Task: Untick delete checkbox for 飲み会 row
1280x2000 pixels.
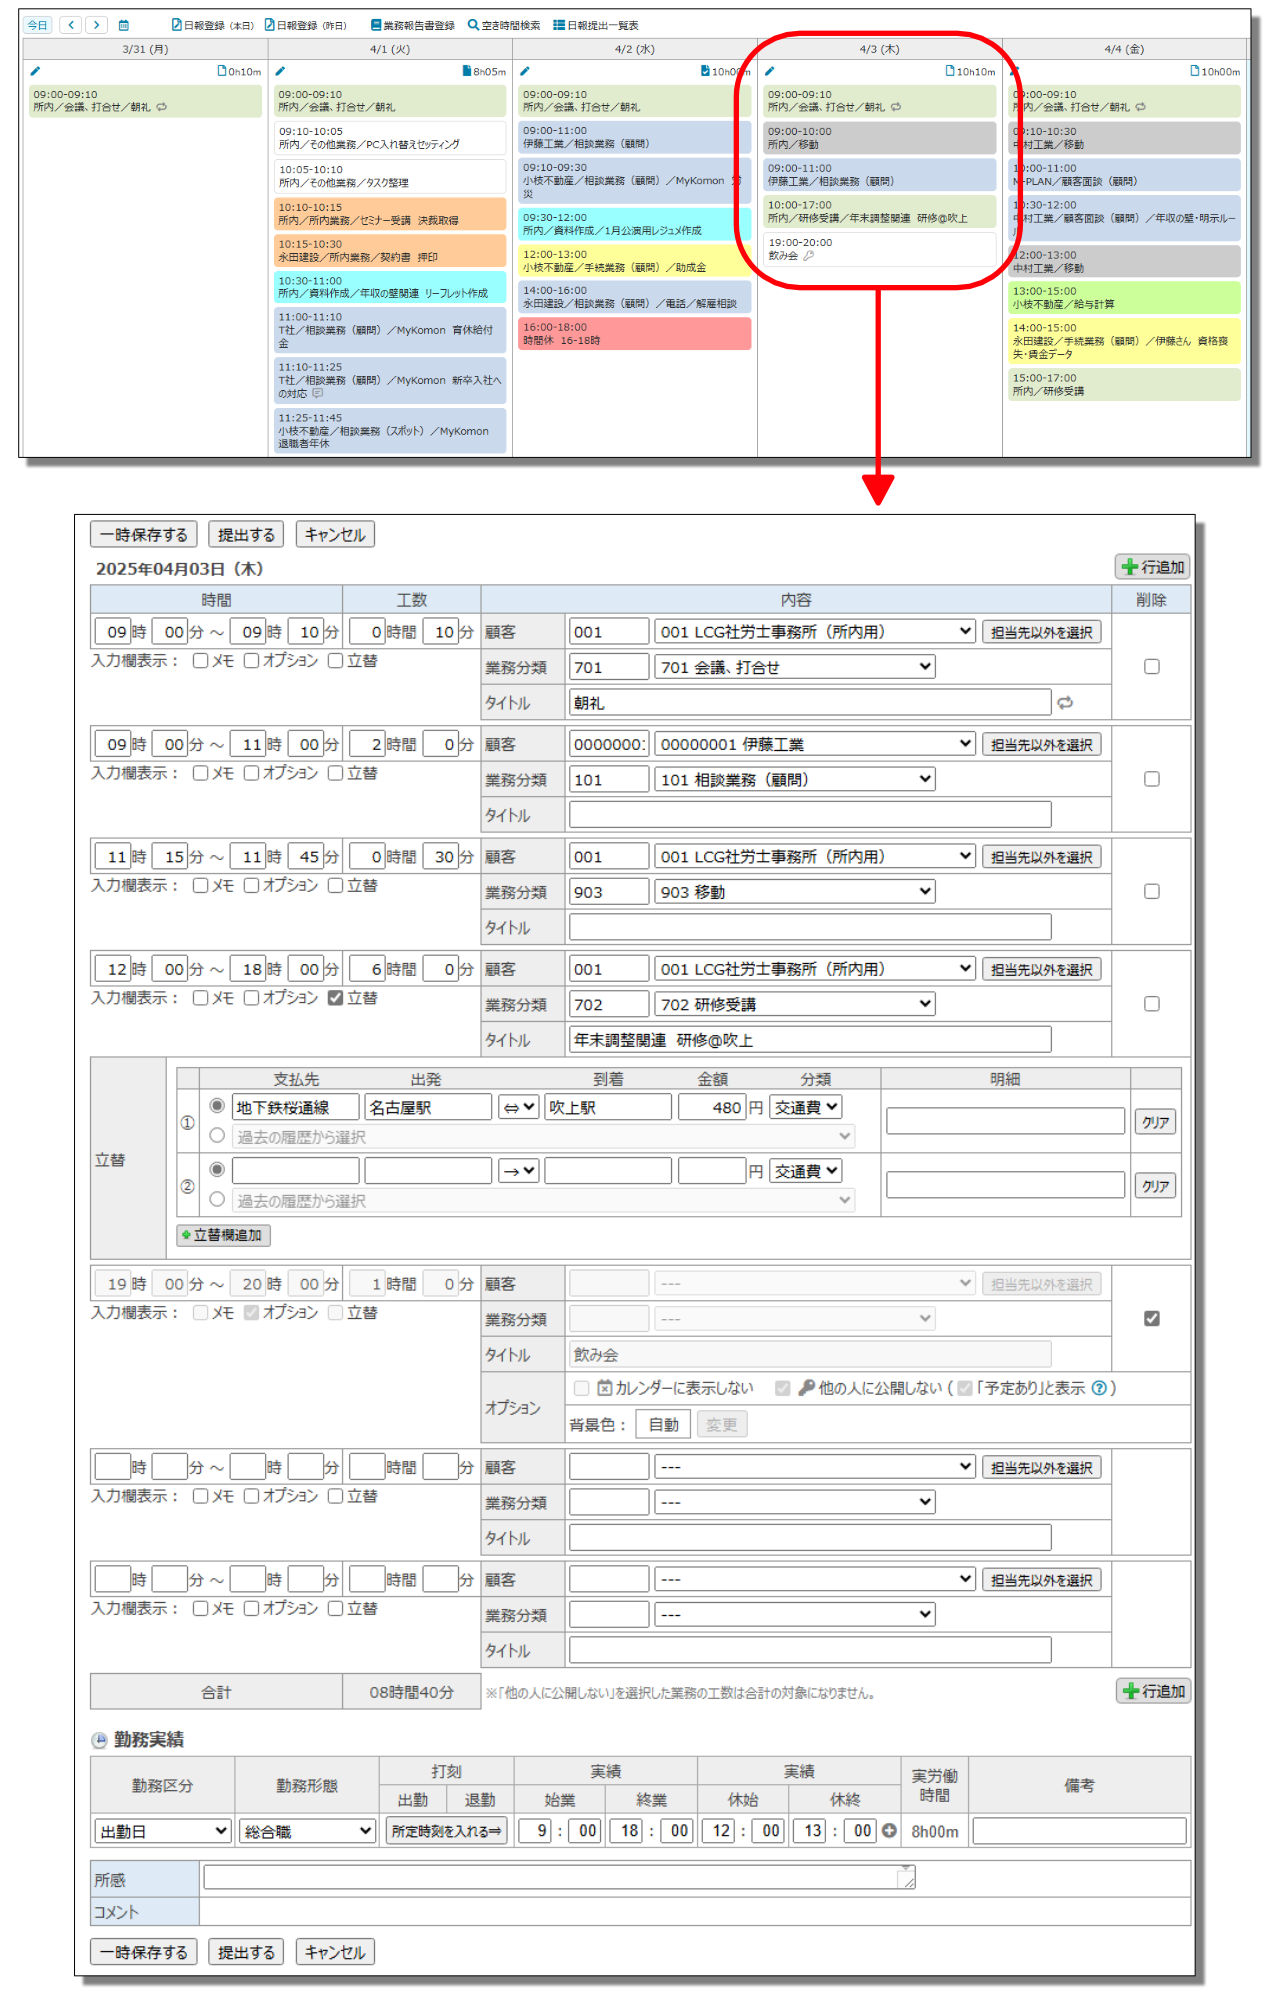Action: pyautogui.click(x=1152, y=1318)
